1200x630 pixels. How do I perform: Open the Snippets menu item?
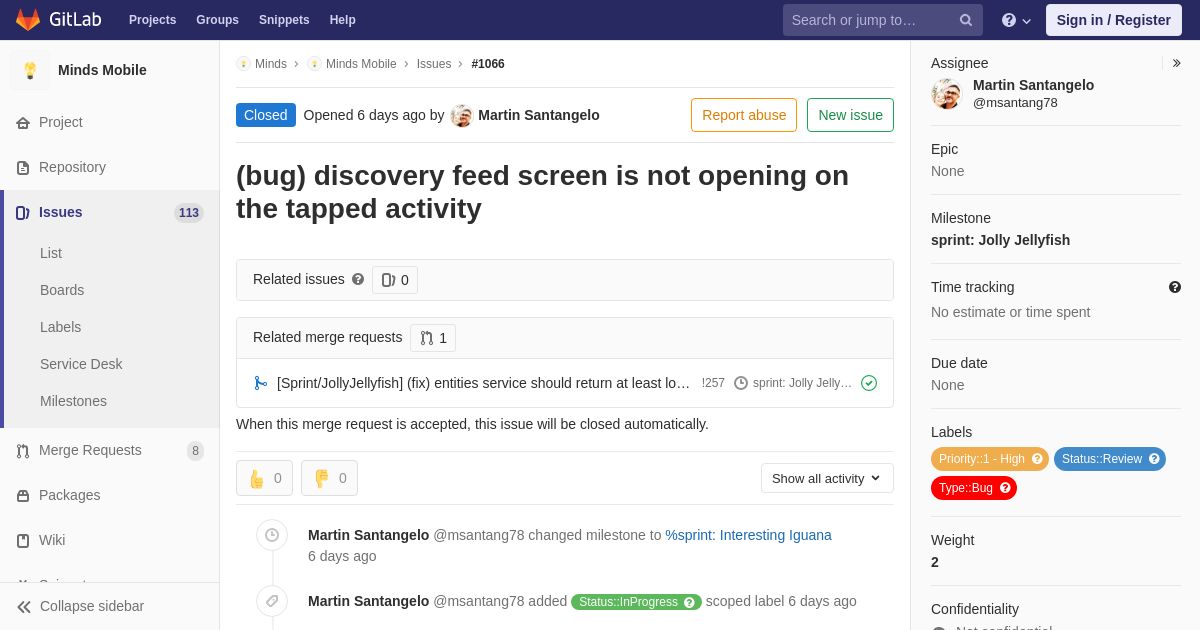(284, 20)
